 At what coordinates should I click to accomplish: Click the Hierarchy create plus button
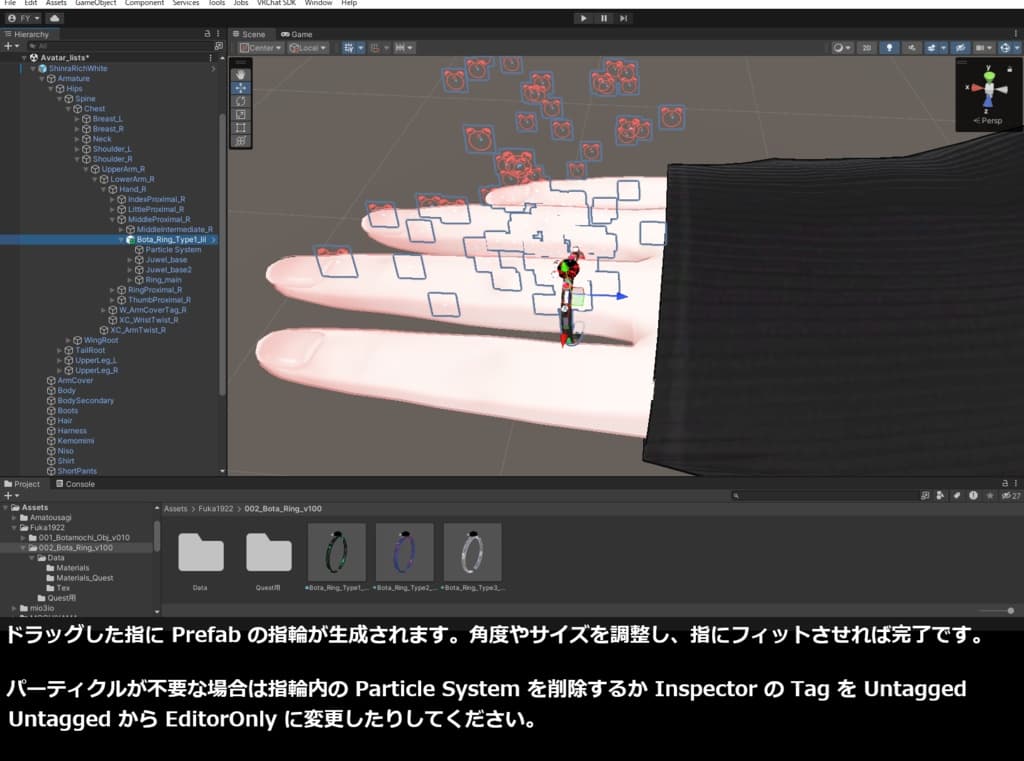pyautogui.click(x=10, y=46)
